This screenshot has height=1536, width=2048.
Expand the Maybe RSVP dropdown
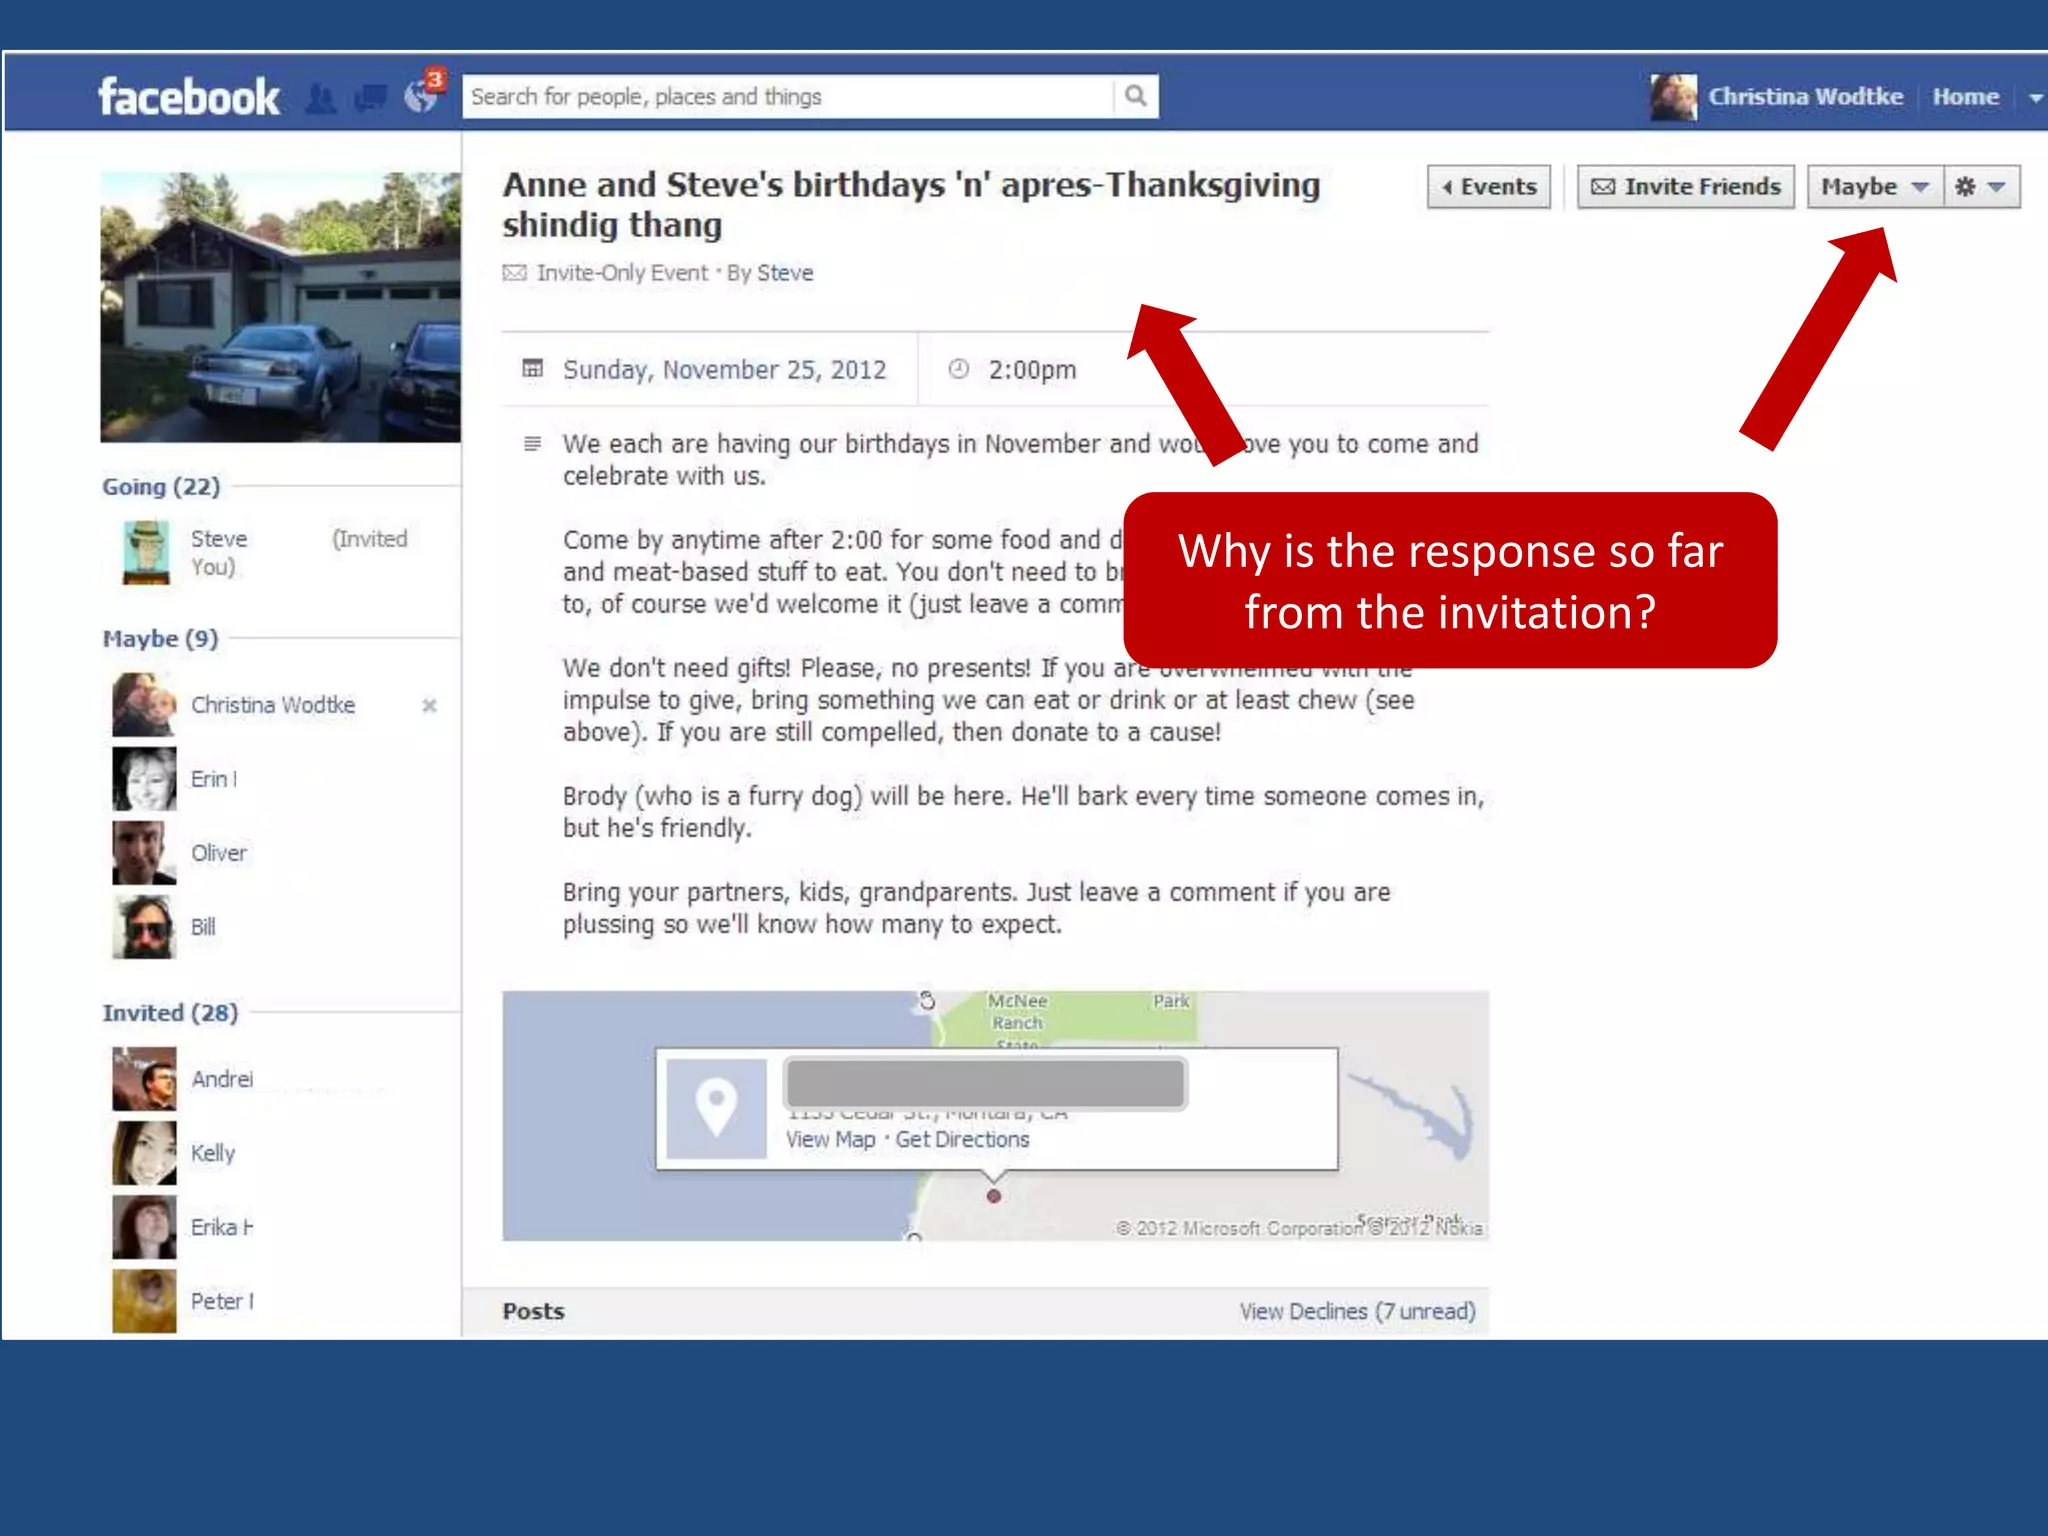[x=1874, y=187]
